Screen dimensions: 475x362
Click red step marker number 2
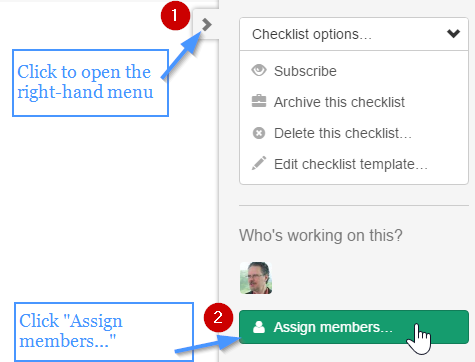(x=218, y=317)
